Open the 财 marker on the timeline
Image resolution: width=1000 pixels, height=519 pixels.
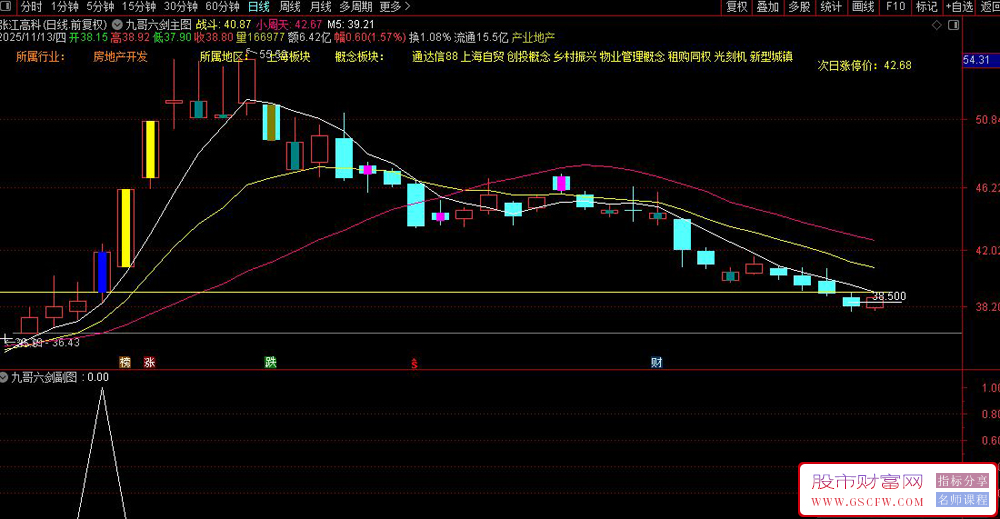pyautogui.click(x=656, y=362)
